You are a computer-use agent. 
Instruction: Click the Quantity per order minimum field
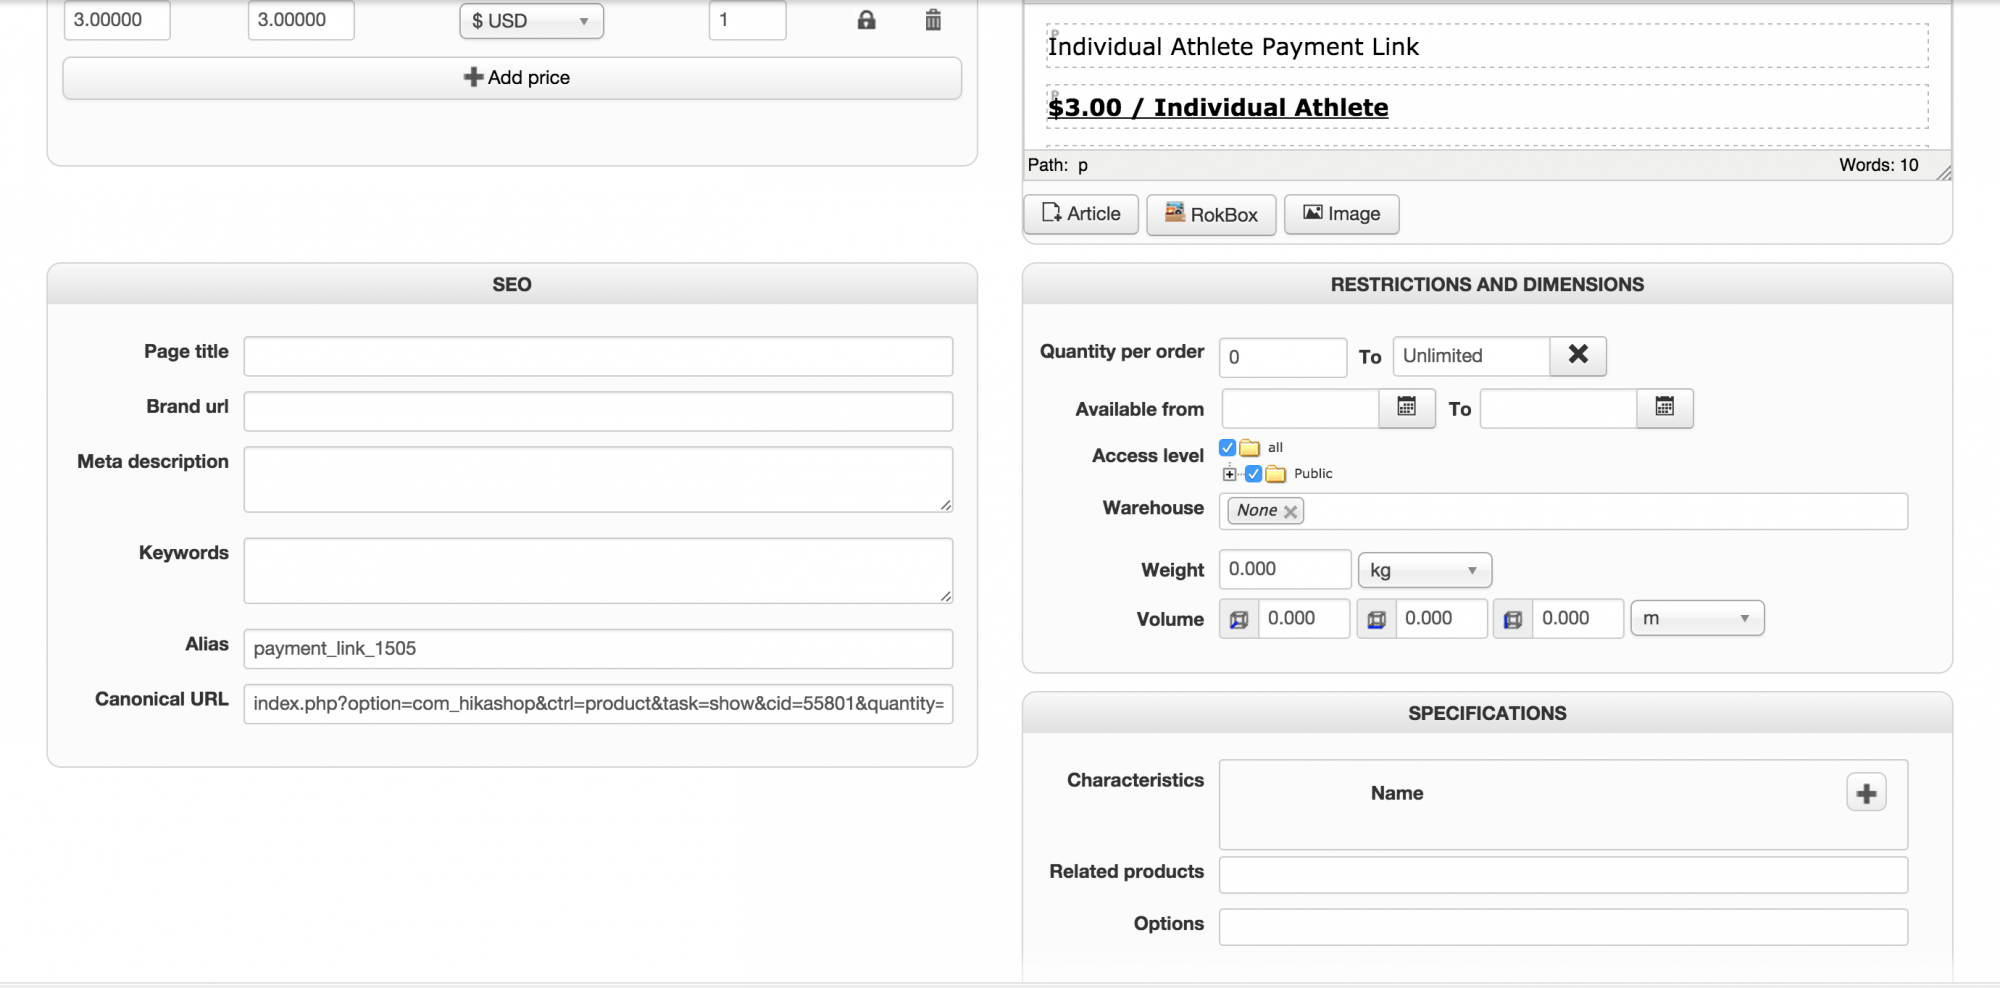pos(1283,357)
